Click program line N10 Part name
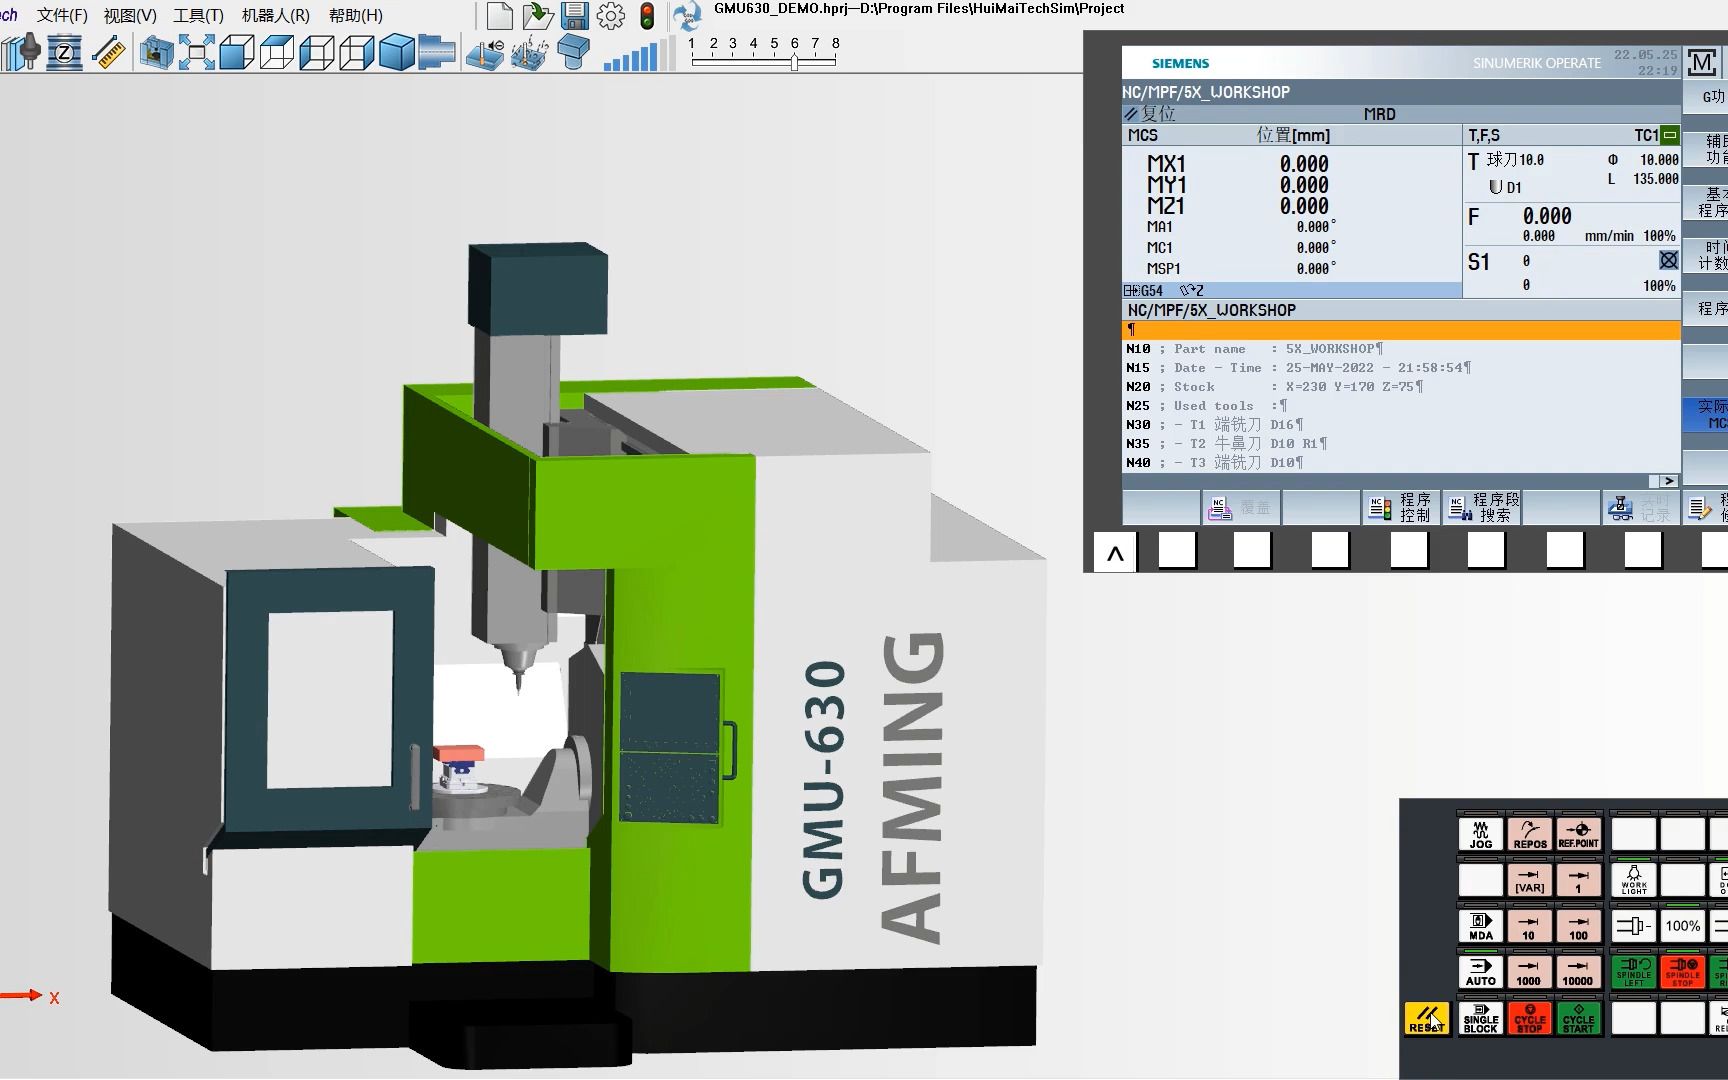The width and height of the screenshot is (1728, 1080). pyautogui.click(x=1400, y=349)
